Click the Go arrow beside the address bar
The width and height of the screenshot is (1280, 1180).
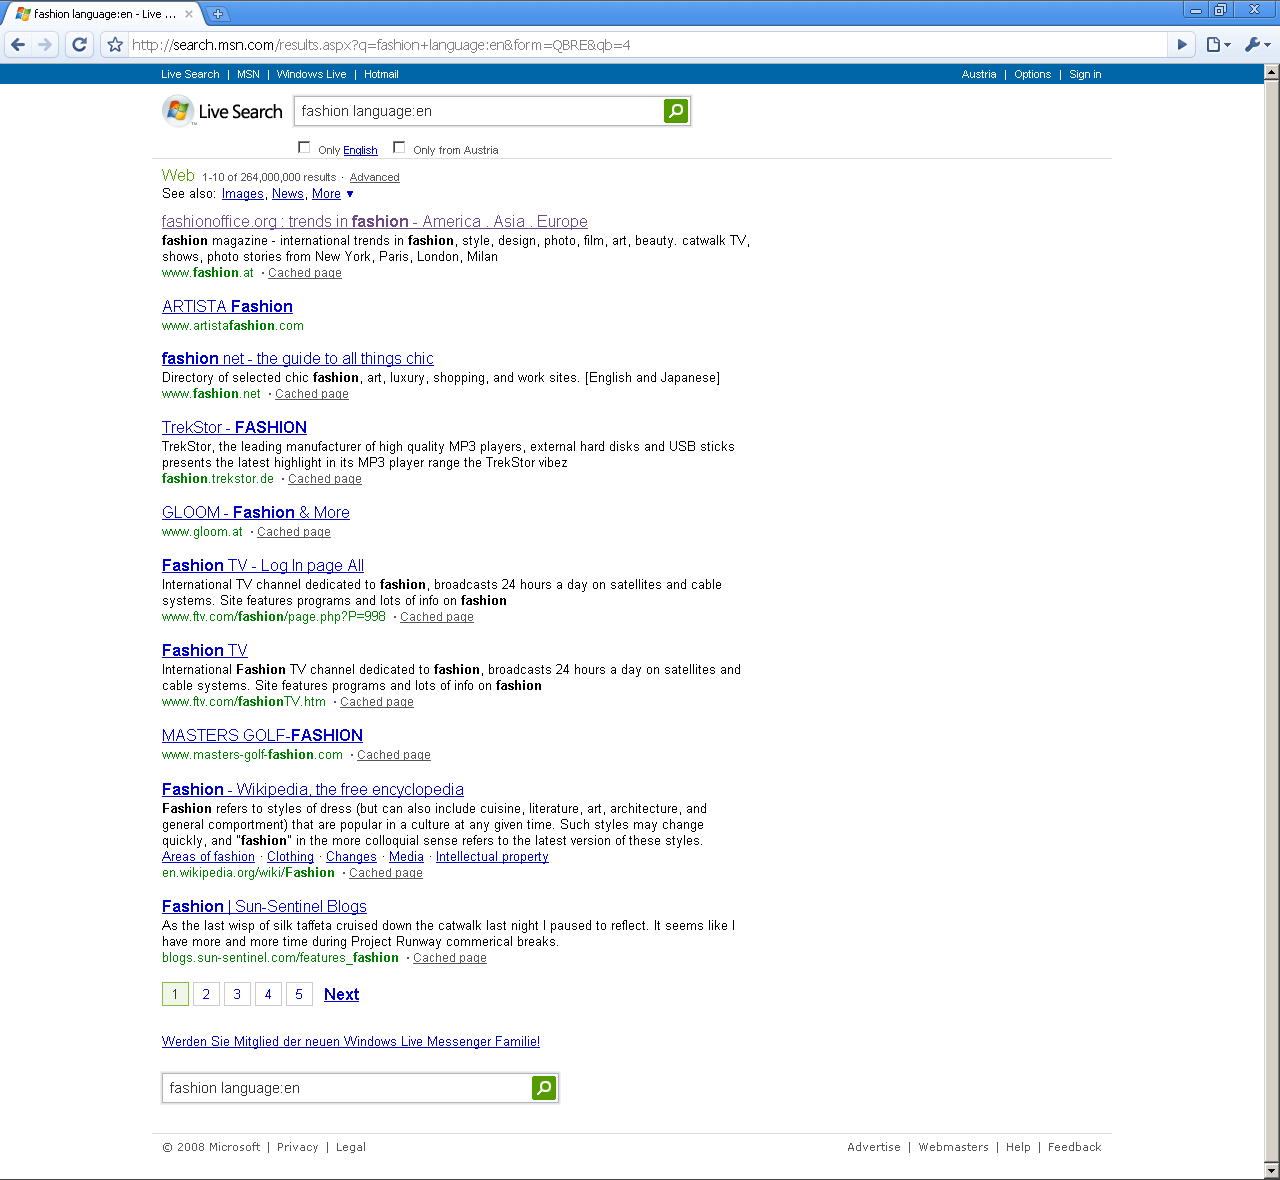coord(1182,45)
